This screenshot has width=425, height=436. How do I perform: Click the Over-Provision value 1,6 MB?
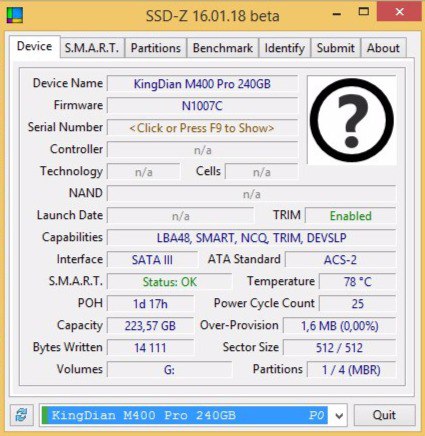[x=340, y=326]
